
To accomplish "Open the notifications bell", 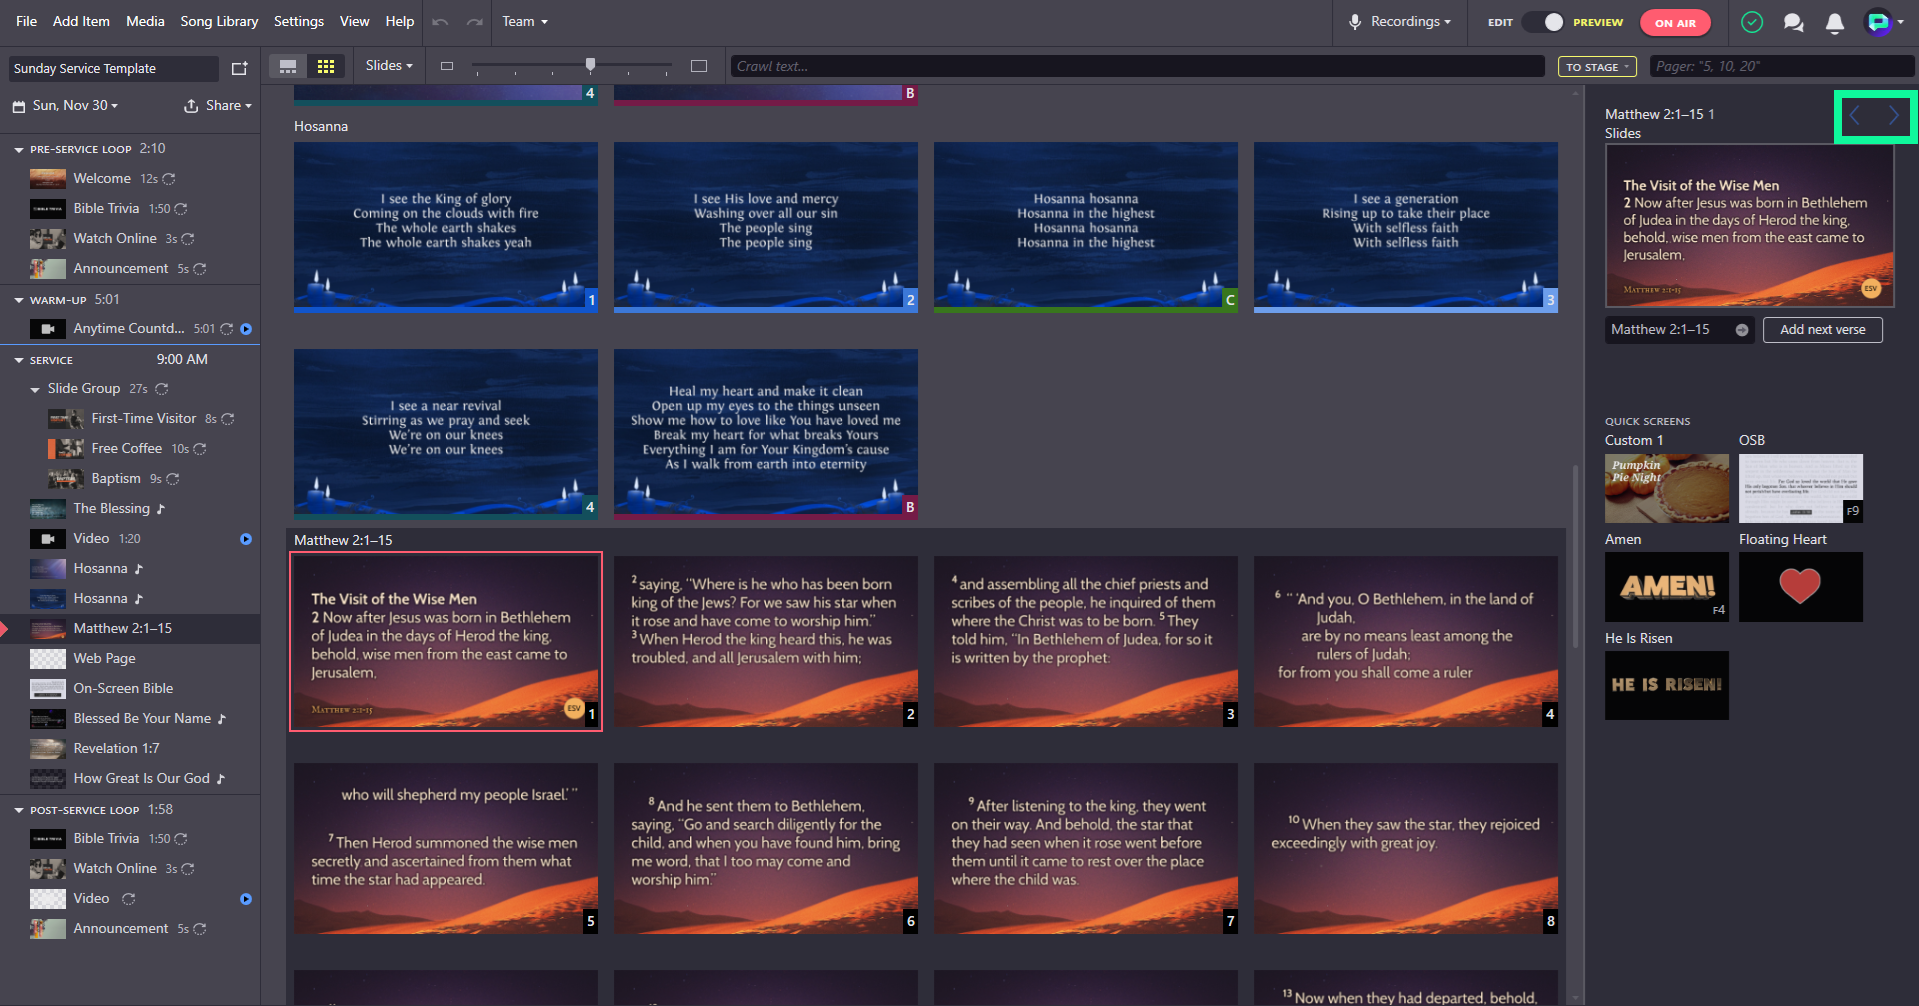I will pyautogui.click(x=1835, y=22).
